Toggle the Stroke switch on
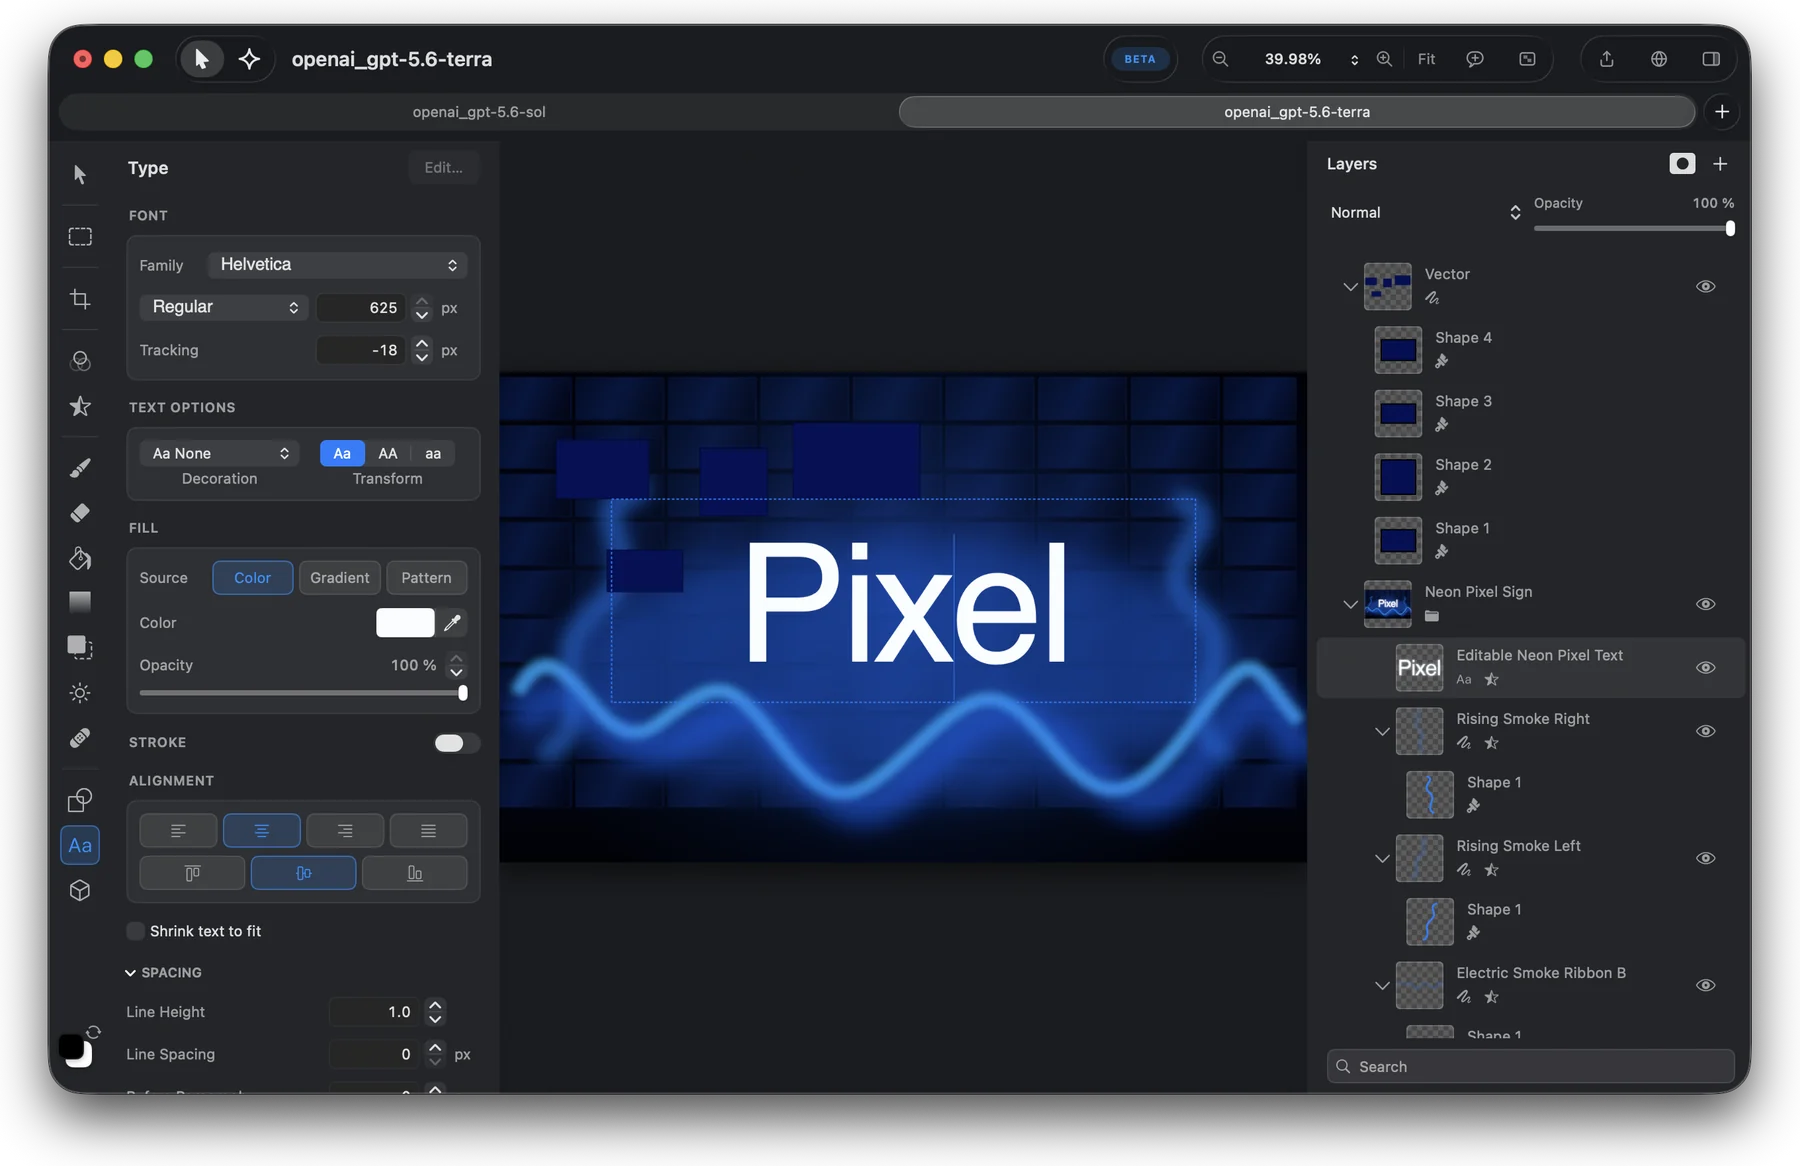Screen dimensions: 1800x1166 pyautogui.click(x=457, y=742)
